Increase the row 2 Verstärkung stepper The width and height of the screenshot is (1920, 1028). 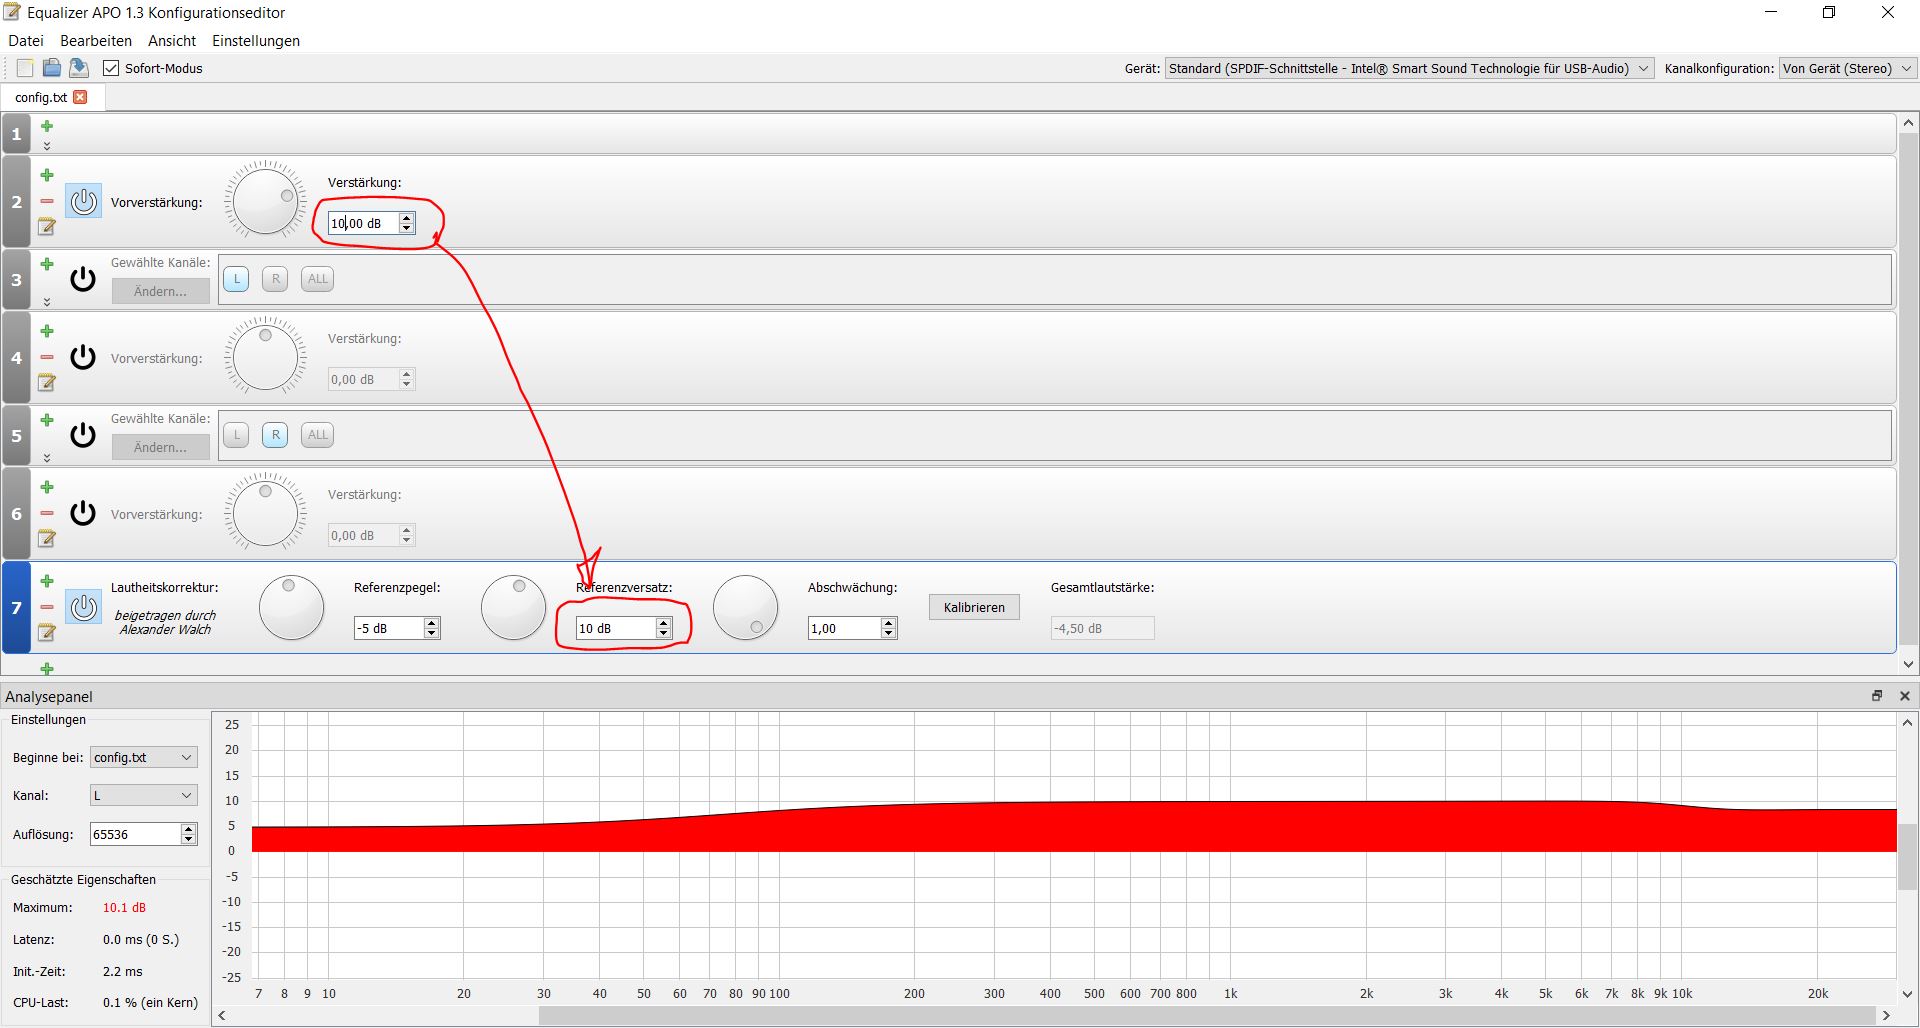(407, 218)
